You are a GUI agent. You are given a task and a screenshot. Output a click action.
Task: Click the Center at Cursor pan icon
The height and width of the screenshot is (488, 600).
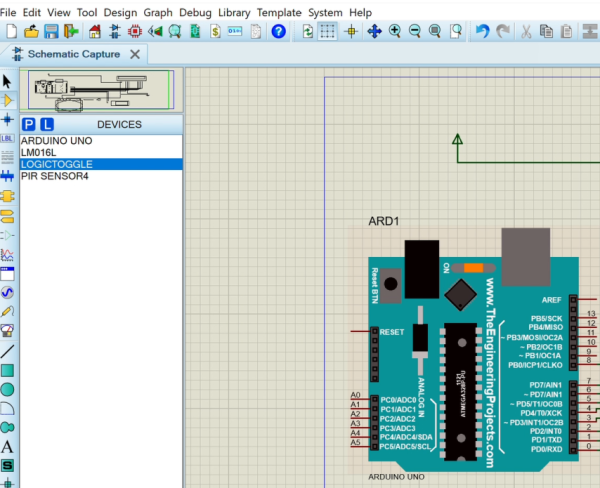(374, 31)
